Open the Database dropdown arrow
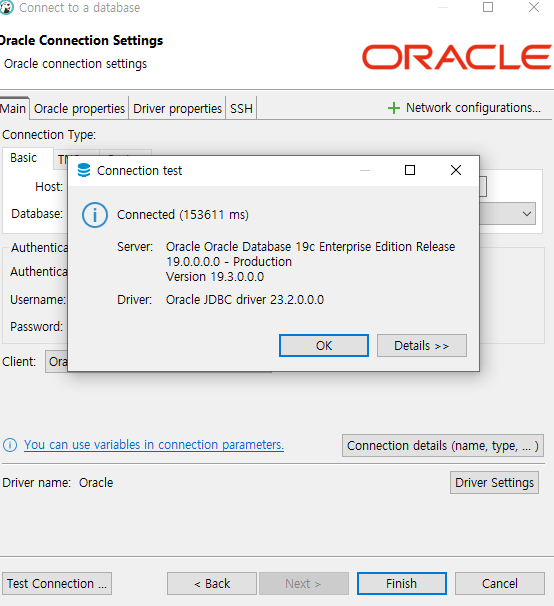 pyautogui.click(x=526, y=214)
